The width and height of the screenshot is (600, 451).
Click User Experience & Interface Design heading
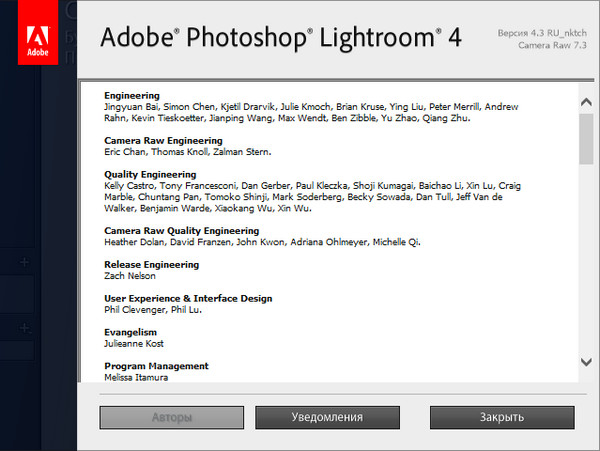pyautogui.click(x=188, y=299)
